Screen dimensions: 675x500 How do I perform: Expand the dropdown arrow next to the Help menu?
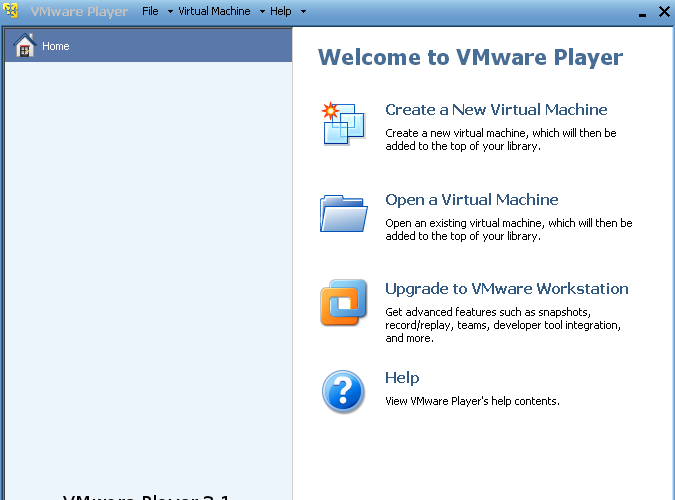303,12
